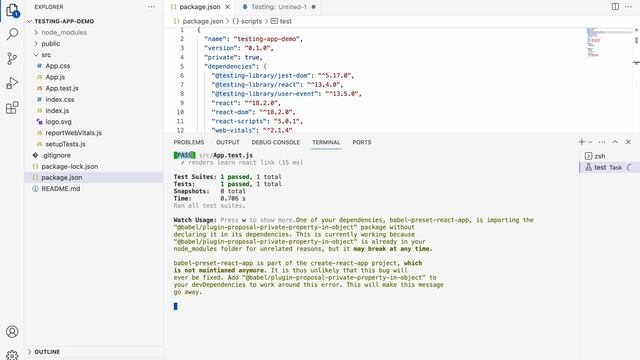Open Explorer more actions ellipsis

tap(151, 7)
